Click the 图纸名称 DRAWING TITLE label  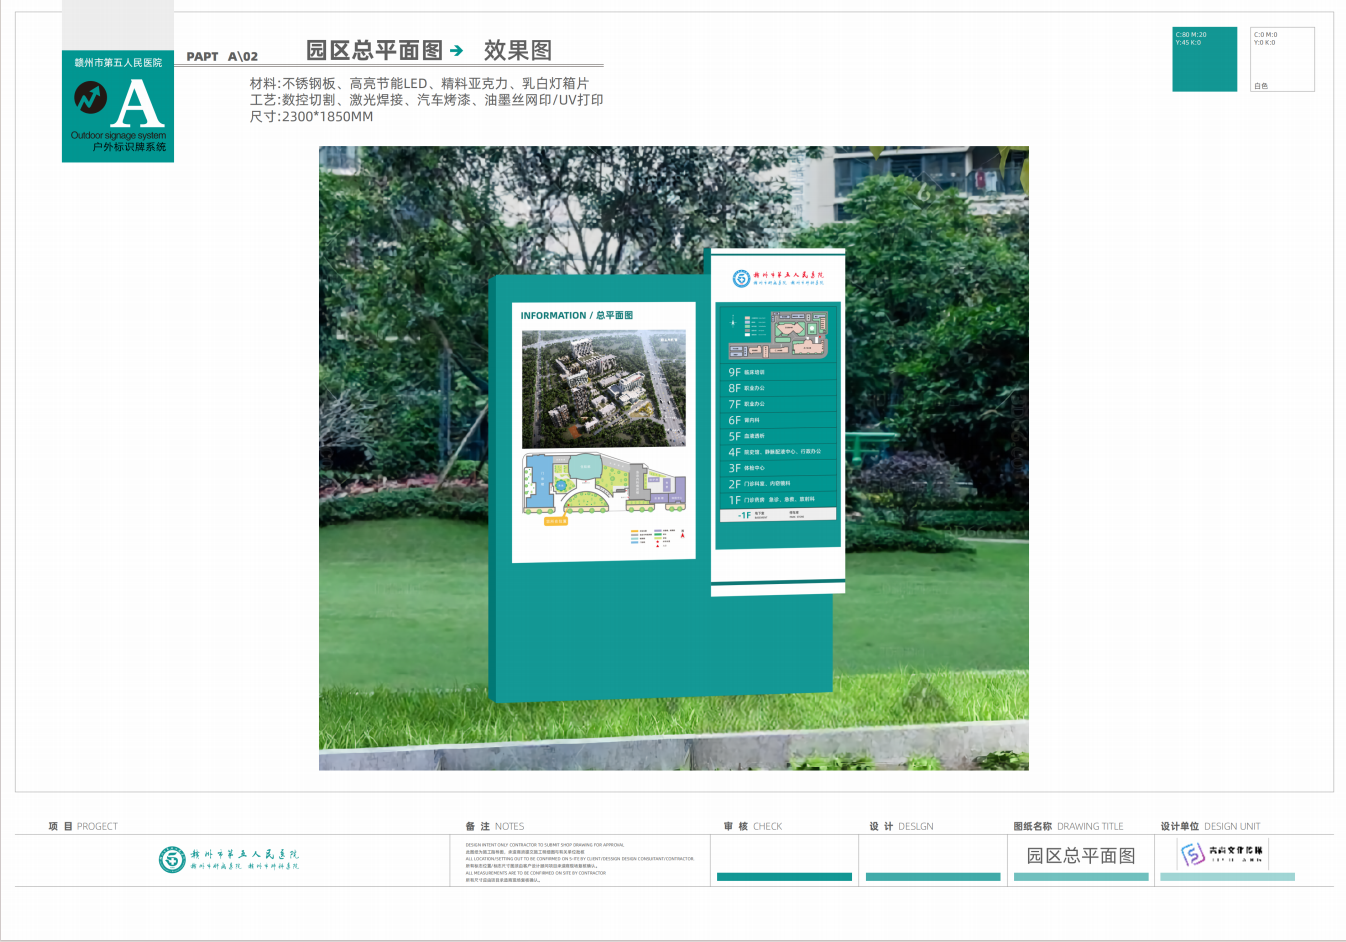1068,826
